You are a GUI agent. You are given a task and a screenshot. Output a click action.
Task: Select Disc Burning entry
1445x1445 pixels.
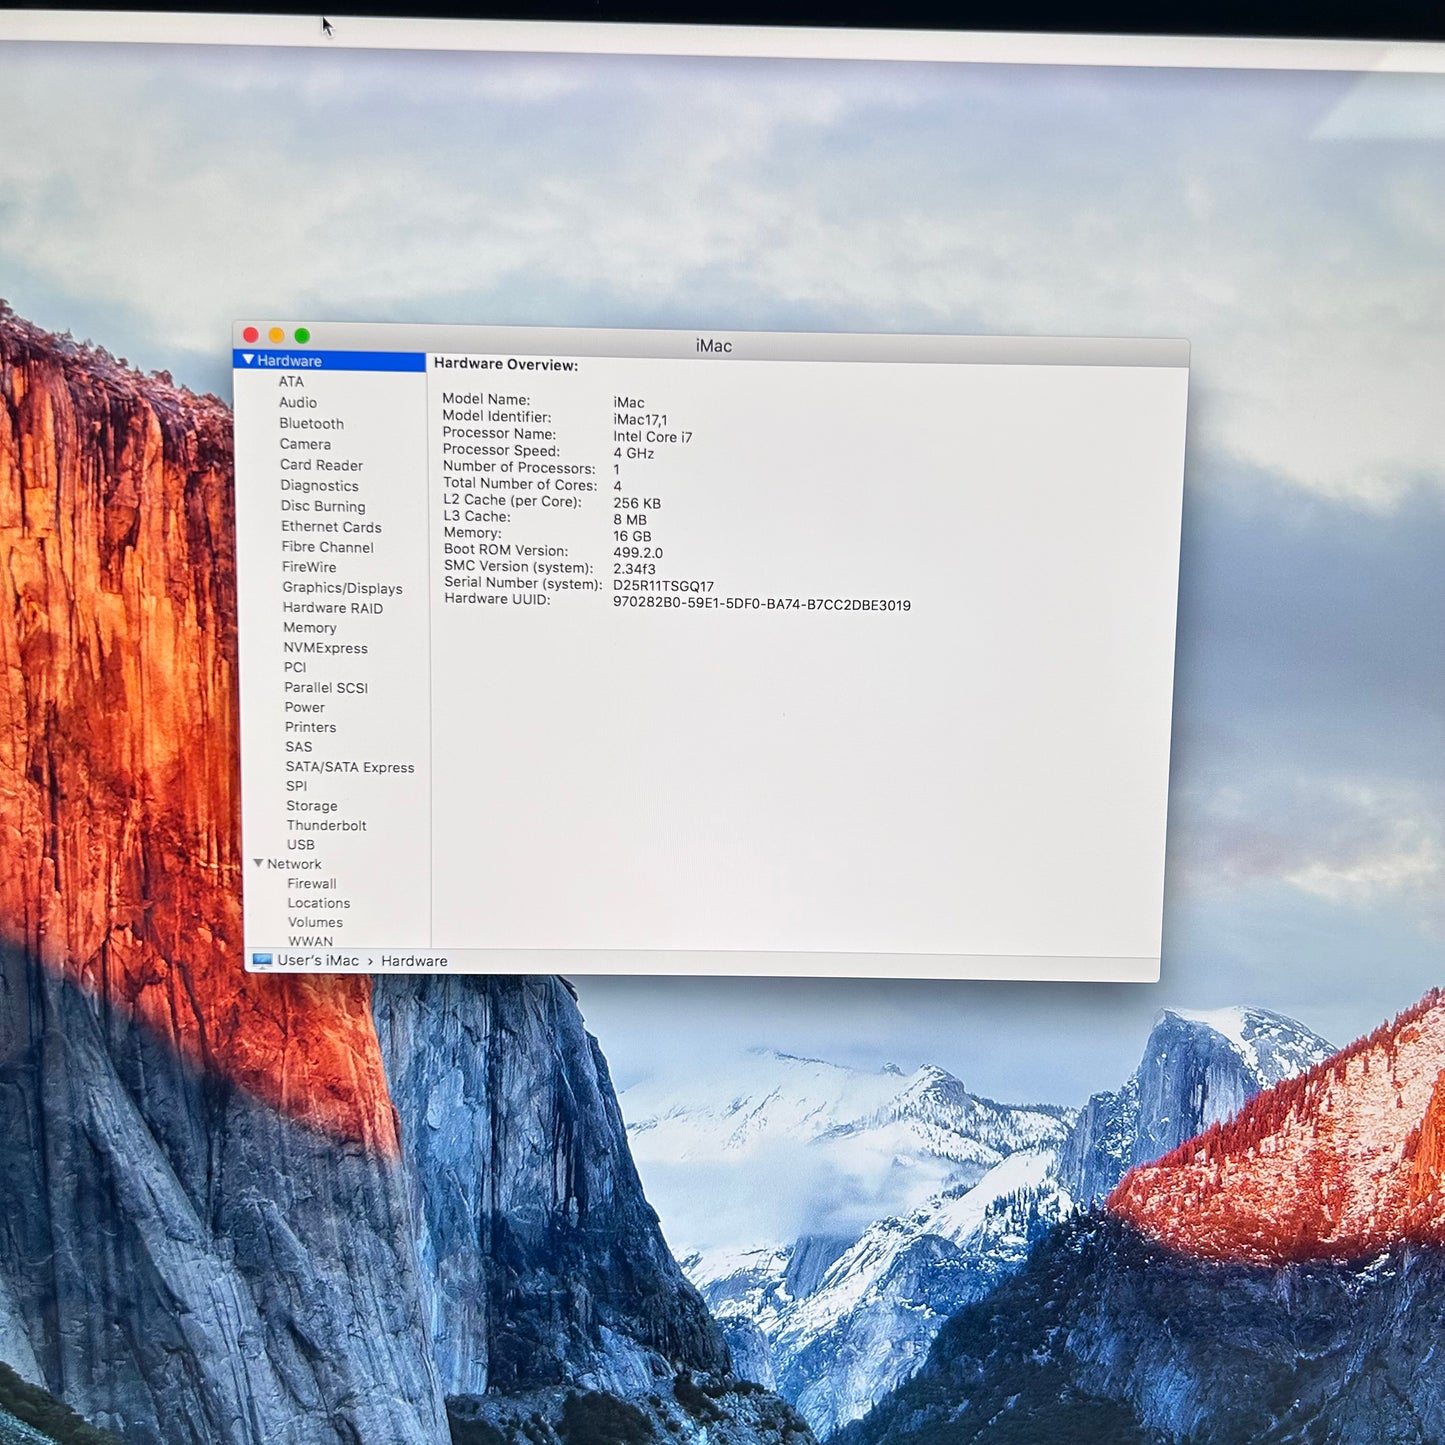(323, 506)
